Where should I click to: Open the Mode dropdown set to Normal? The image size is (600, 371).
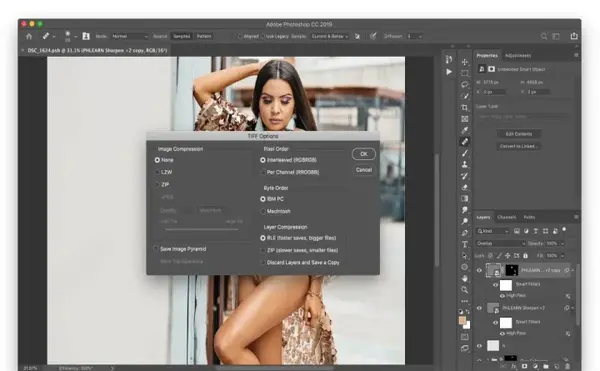130,36
